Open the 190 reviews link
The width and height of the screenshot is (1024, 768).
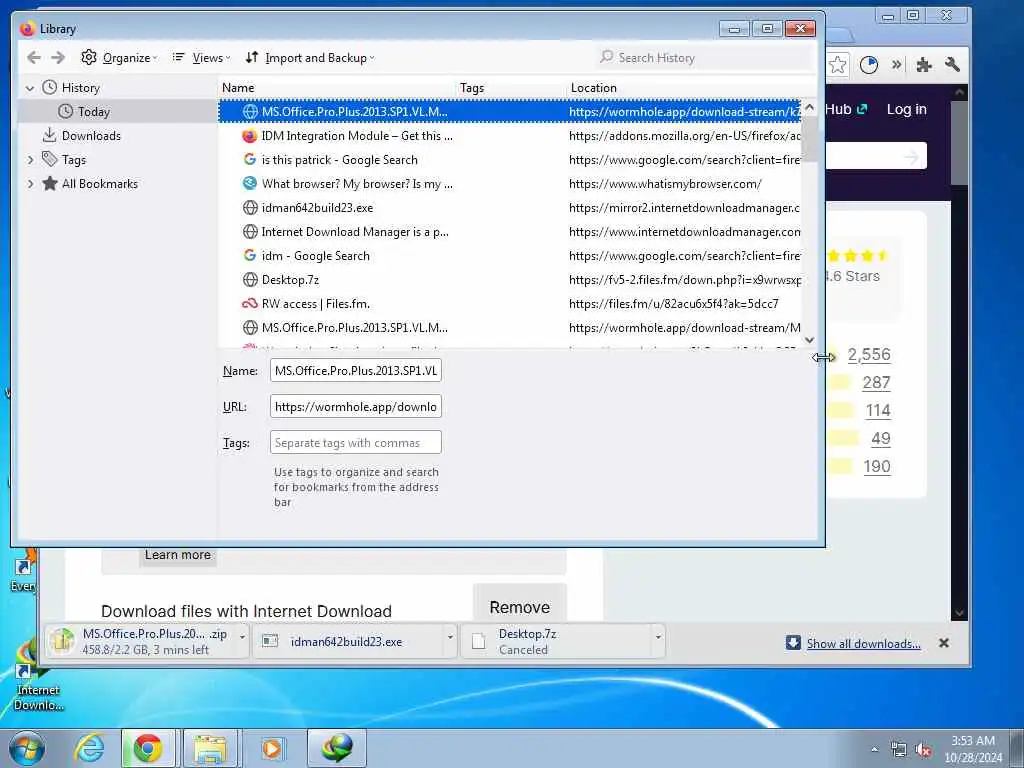877,467
